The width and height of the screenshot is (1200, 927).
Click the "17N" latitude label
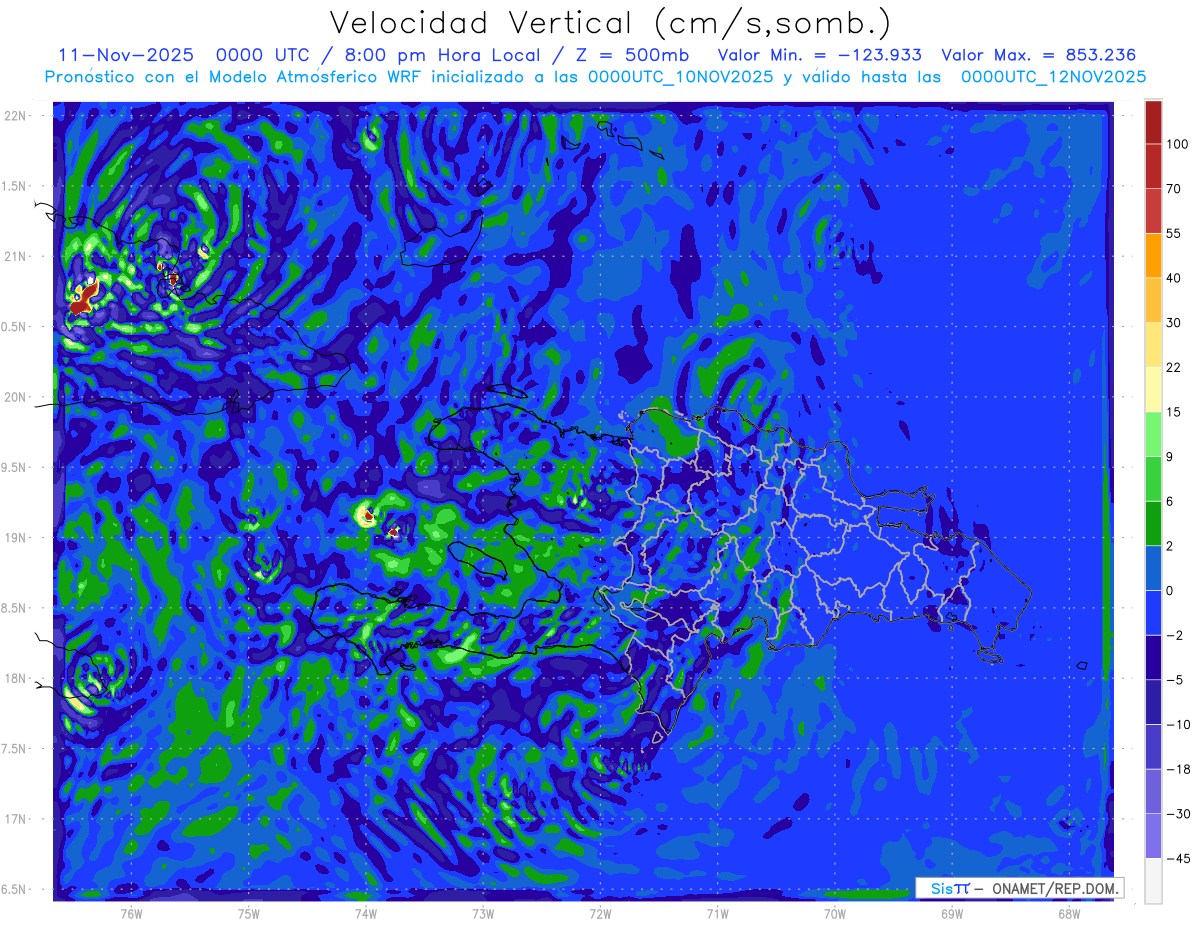point(17,819)
